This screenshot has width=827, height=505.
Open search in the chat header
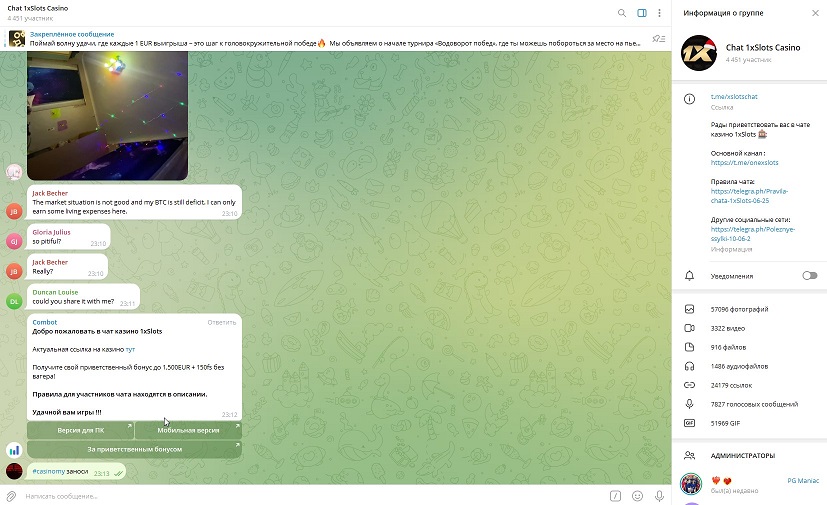tap(622, 13)
